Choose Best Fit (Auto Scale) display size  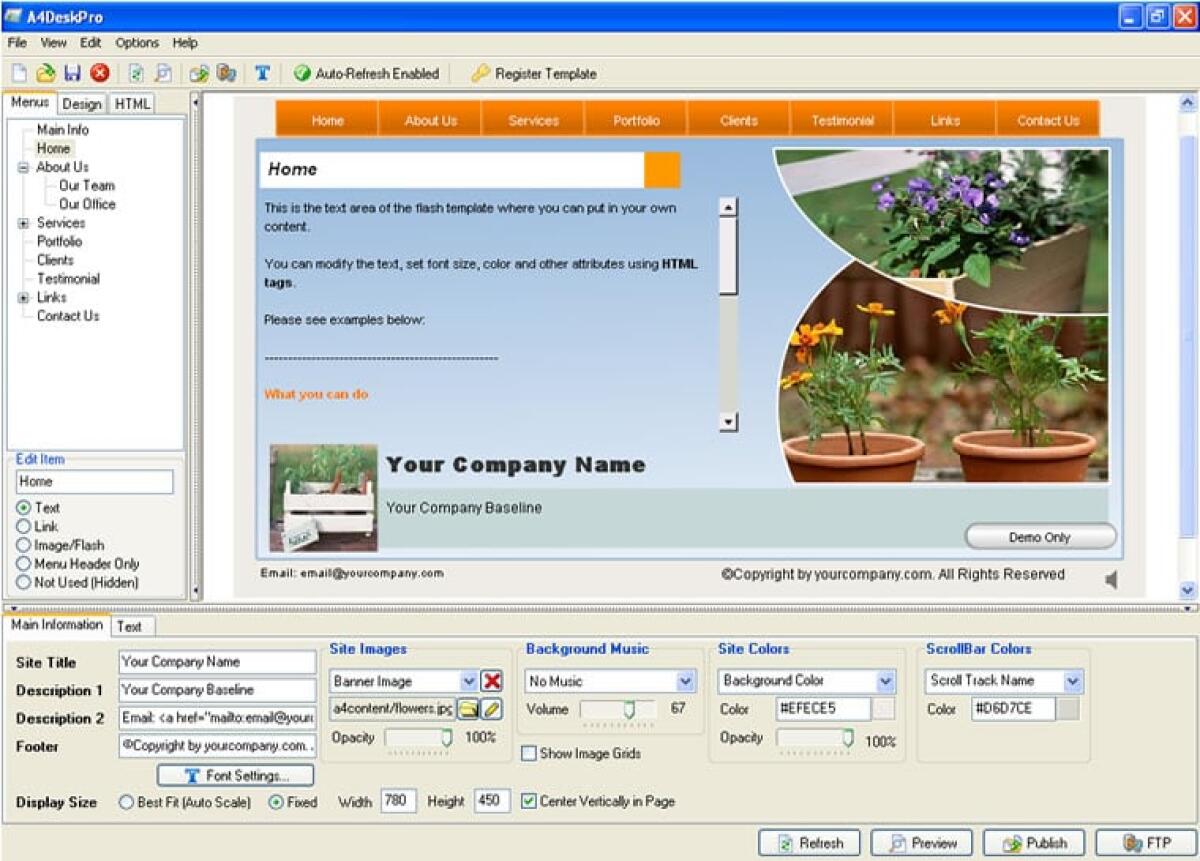126,802
